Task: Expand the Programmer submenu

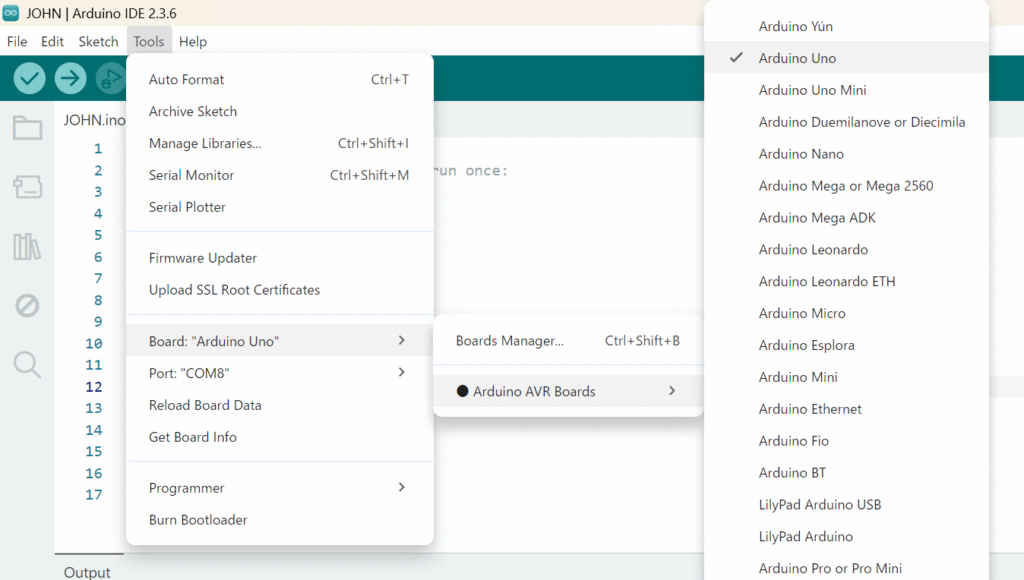Action: [x=280, y=488]
